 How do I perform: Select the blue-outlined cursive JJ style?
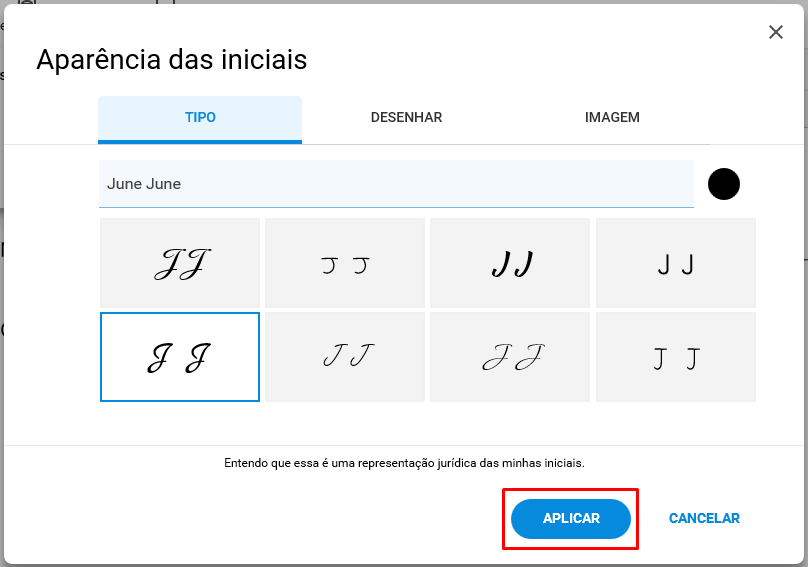[180, 357]
